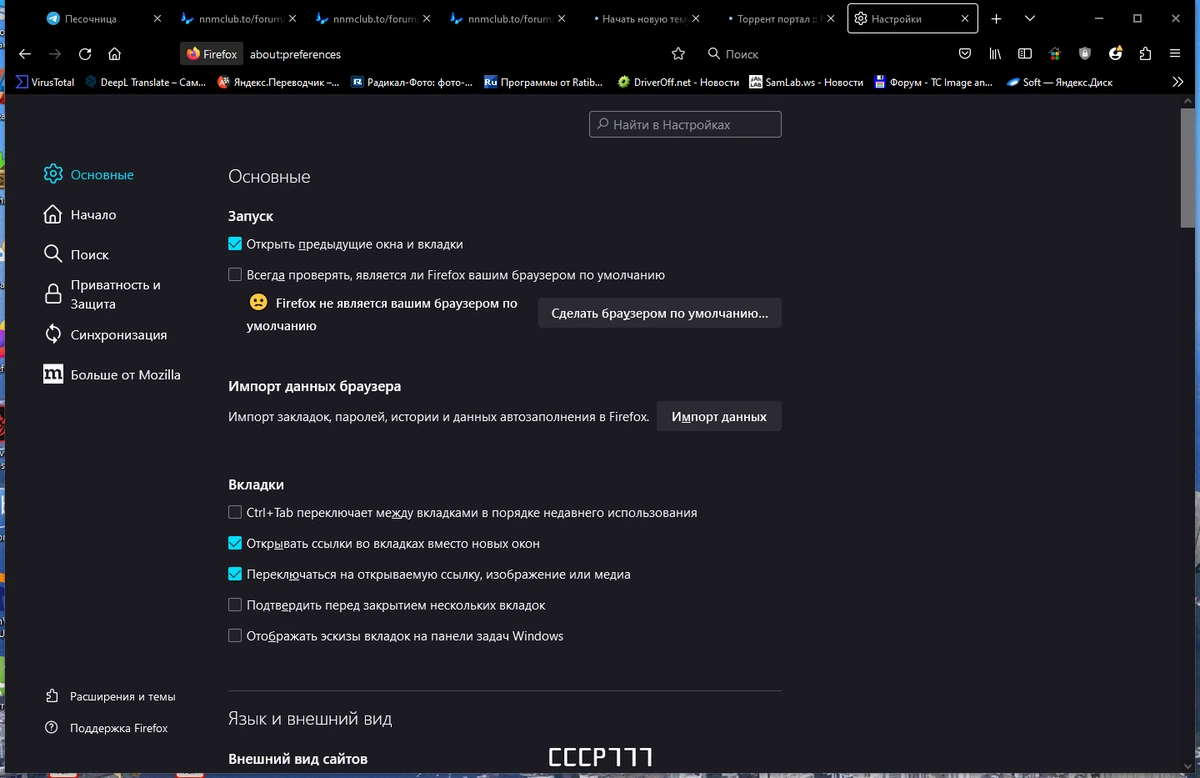Close the Настройки tab
This screenshot has width=1200, height=778.
point(964,19)
